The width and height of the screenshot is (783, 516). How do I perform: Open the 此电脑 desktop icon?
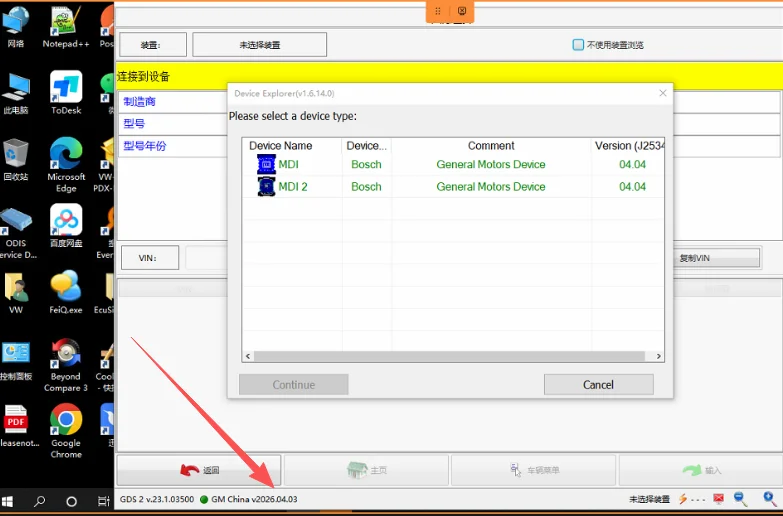15,93
